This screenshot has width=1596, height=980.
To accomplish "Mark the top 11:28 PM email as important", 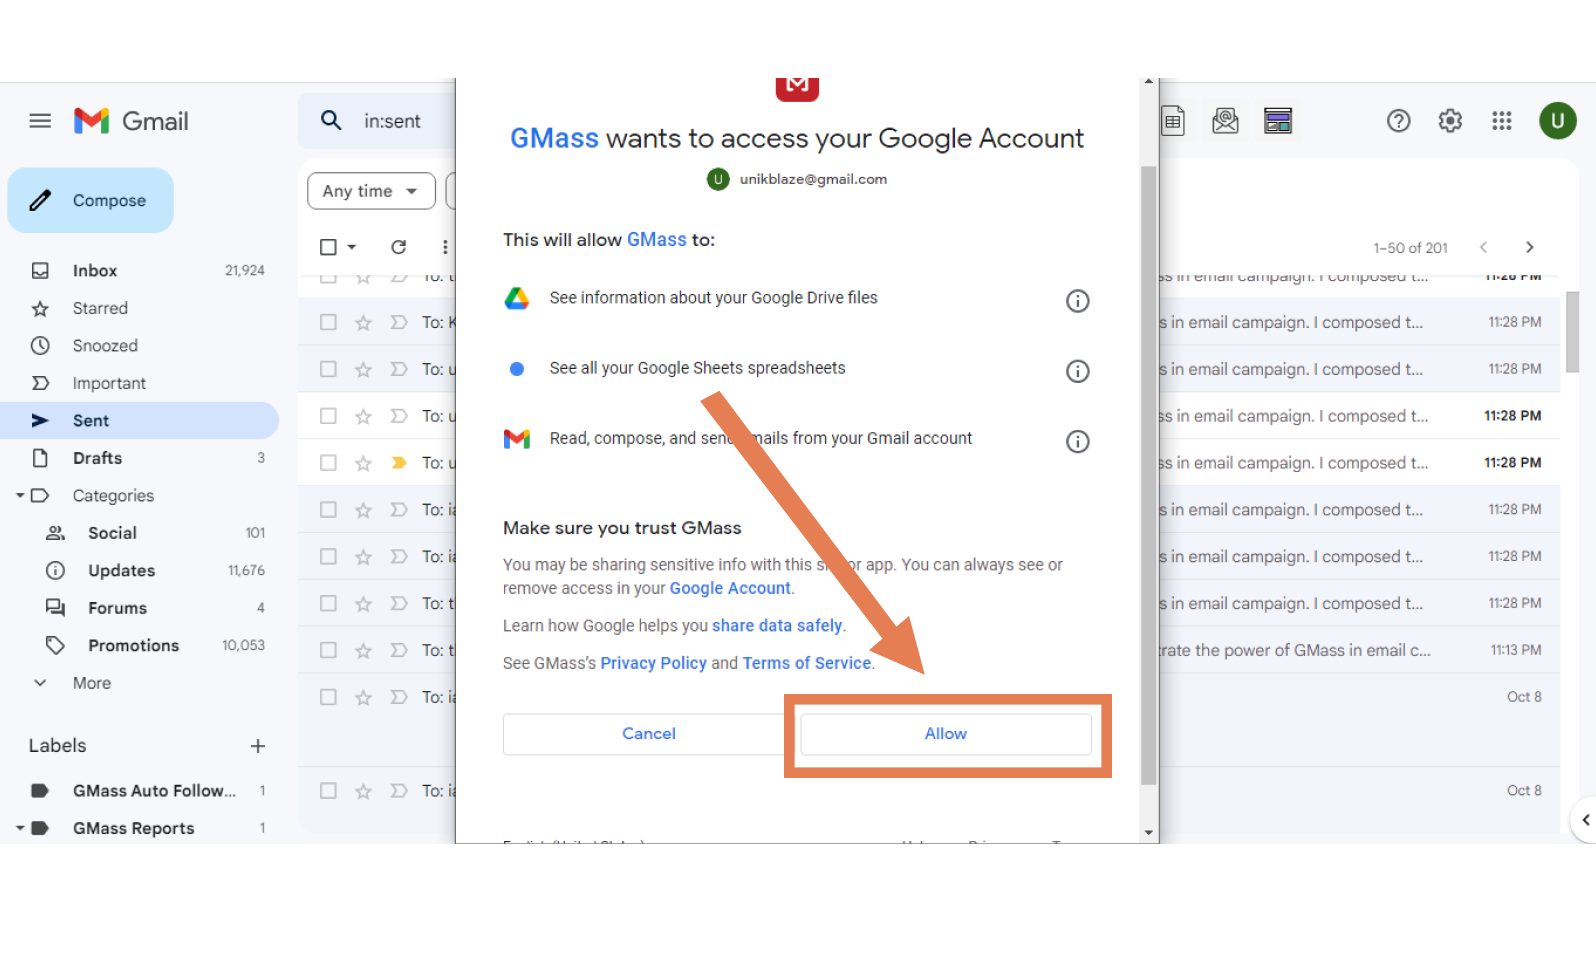I will [x=399, y=322].
